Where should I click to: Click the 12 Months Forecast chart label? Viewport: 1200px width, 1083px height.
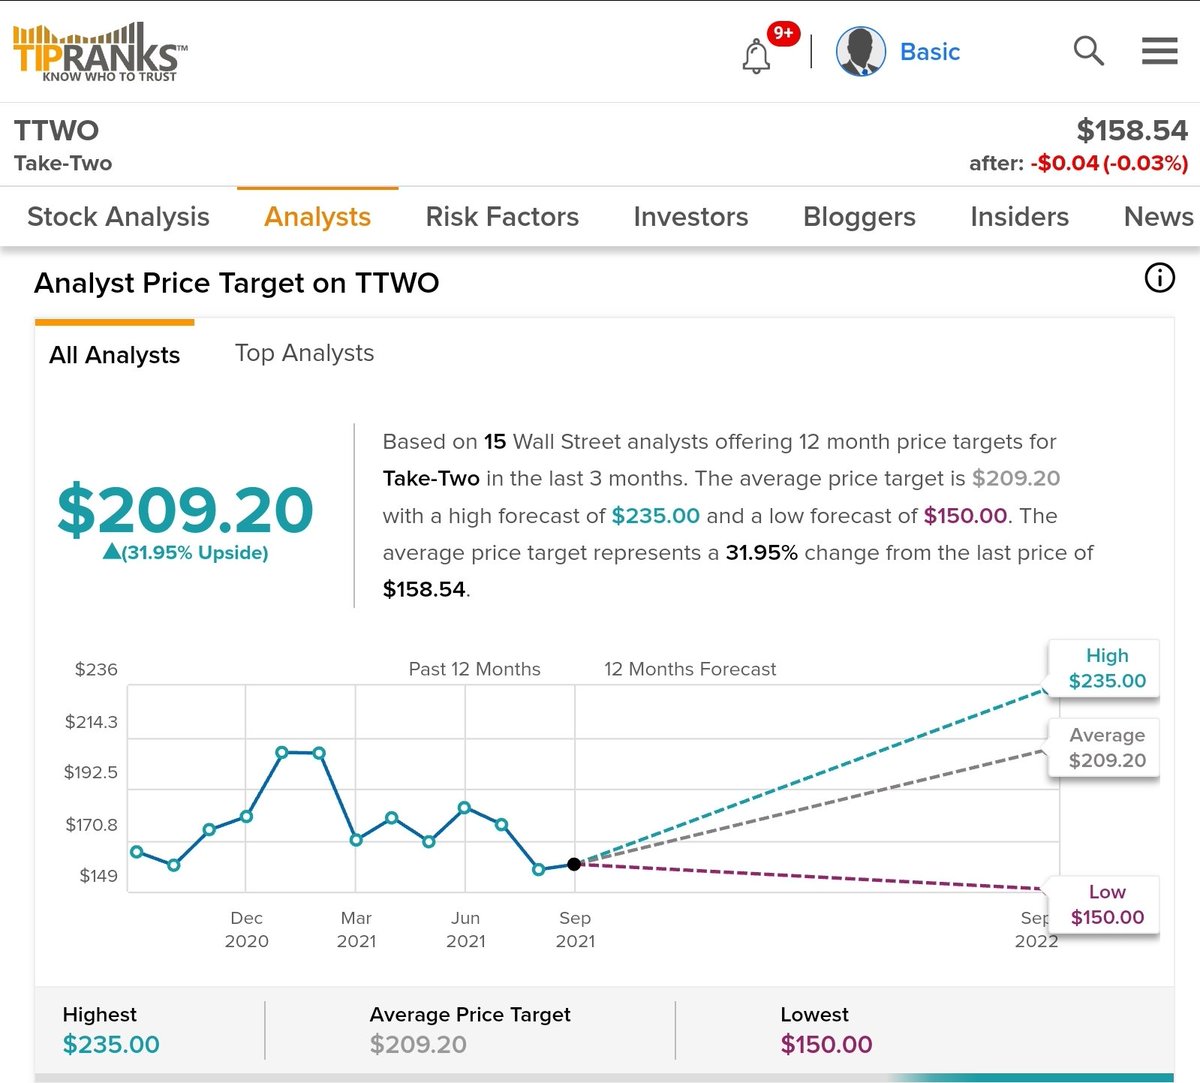pyautogui.click(x=690, y=669)
